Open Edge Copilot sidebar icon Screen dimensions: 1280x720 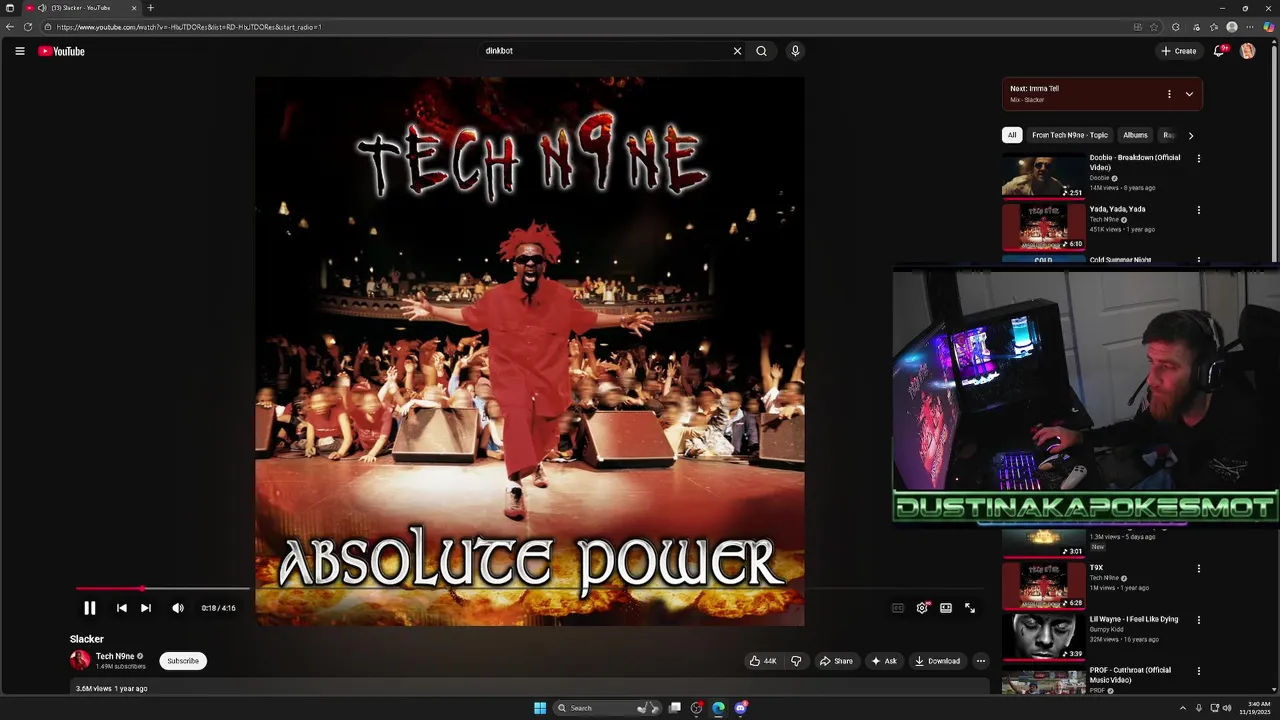(1268, 27)
